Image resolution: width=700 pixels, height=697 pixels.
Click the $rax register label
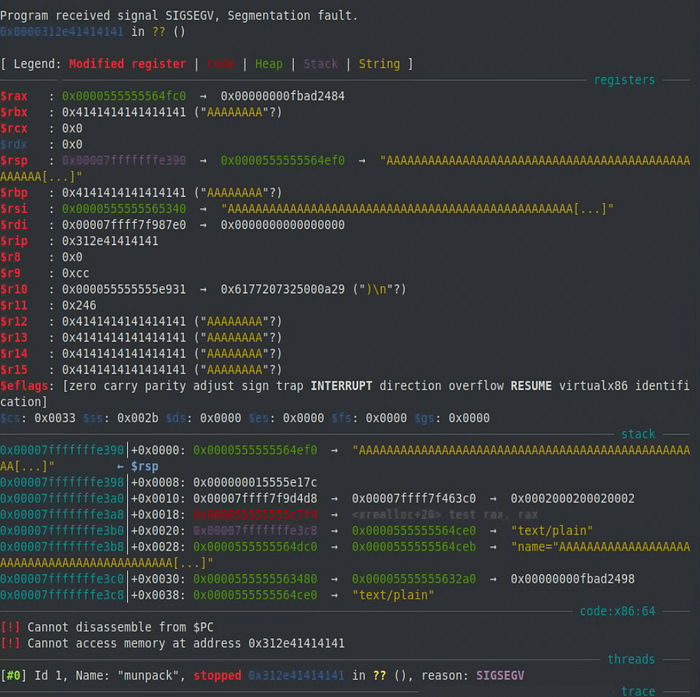tap(15, 96)
